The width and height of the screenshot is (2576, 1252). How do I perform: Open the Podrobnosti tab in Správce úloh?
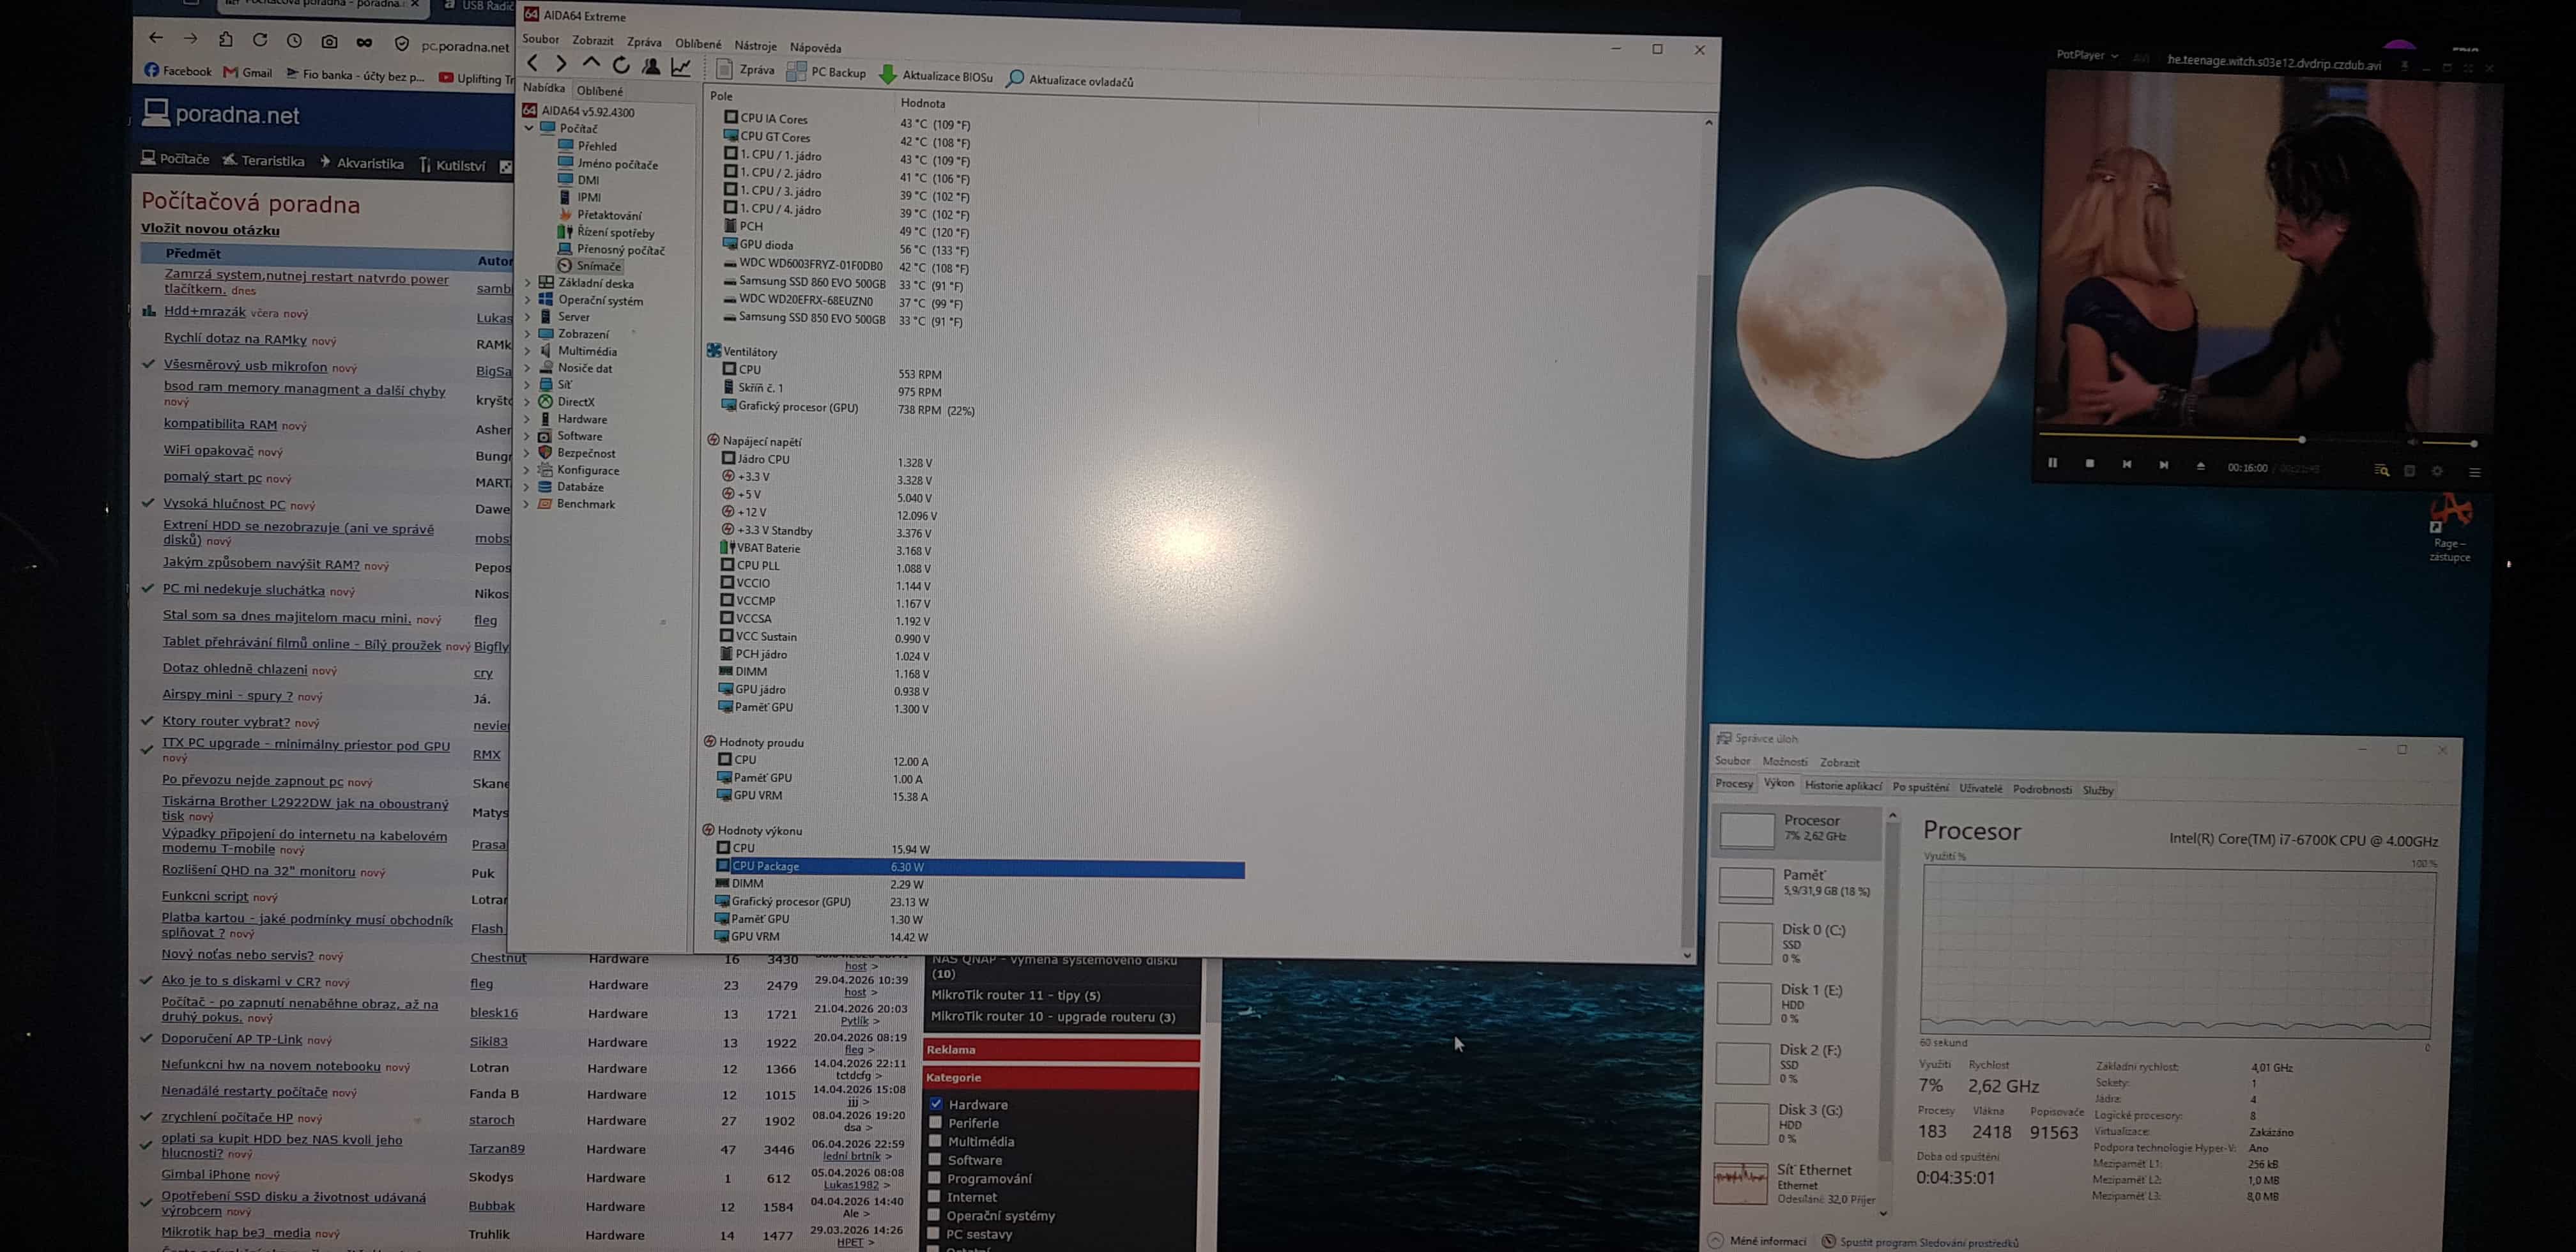click(x=2042, y=789)
